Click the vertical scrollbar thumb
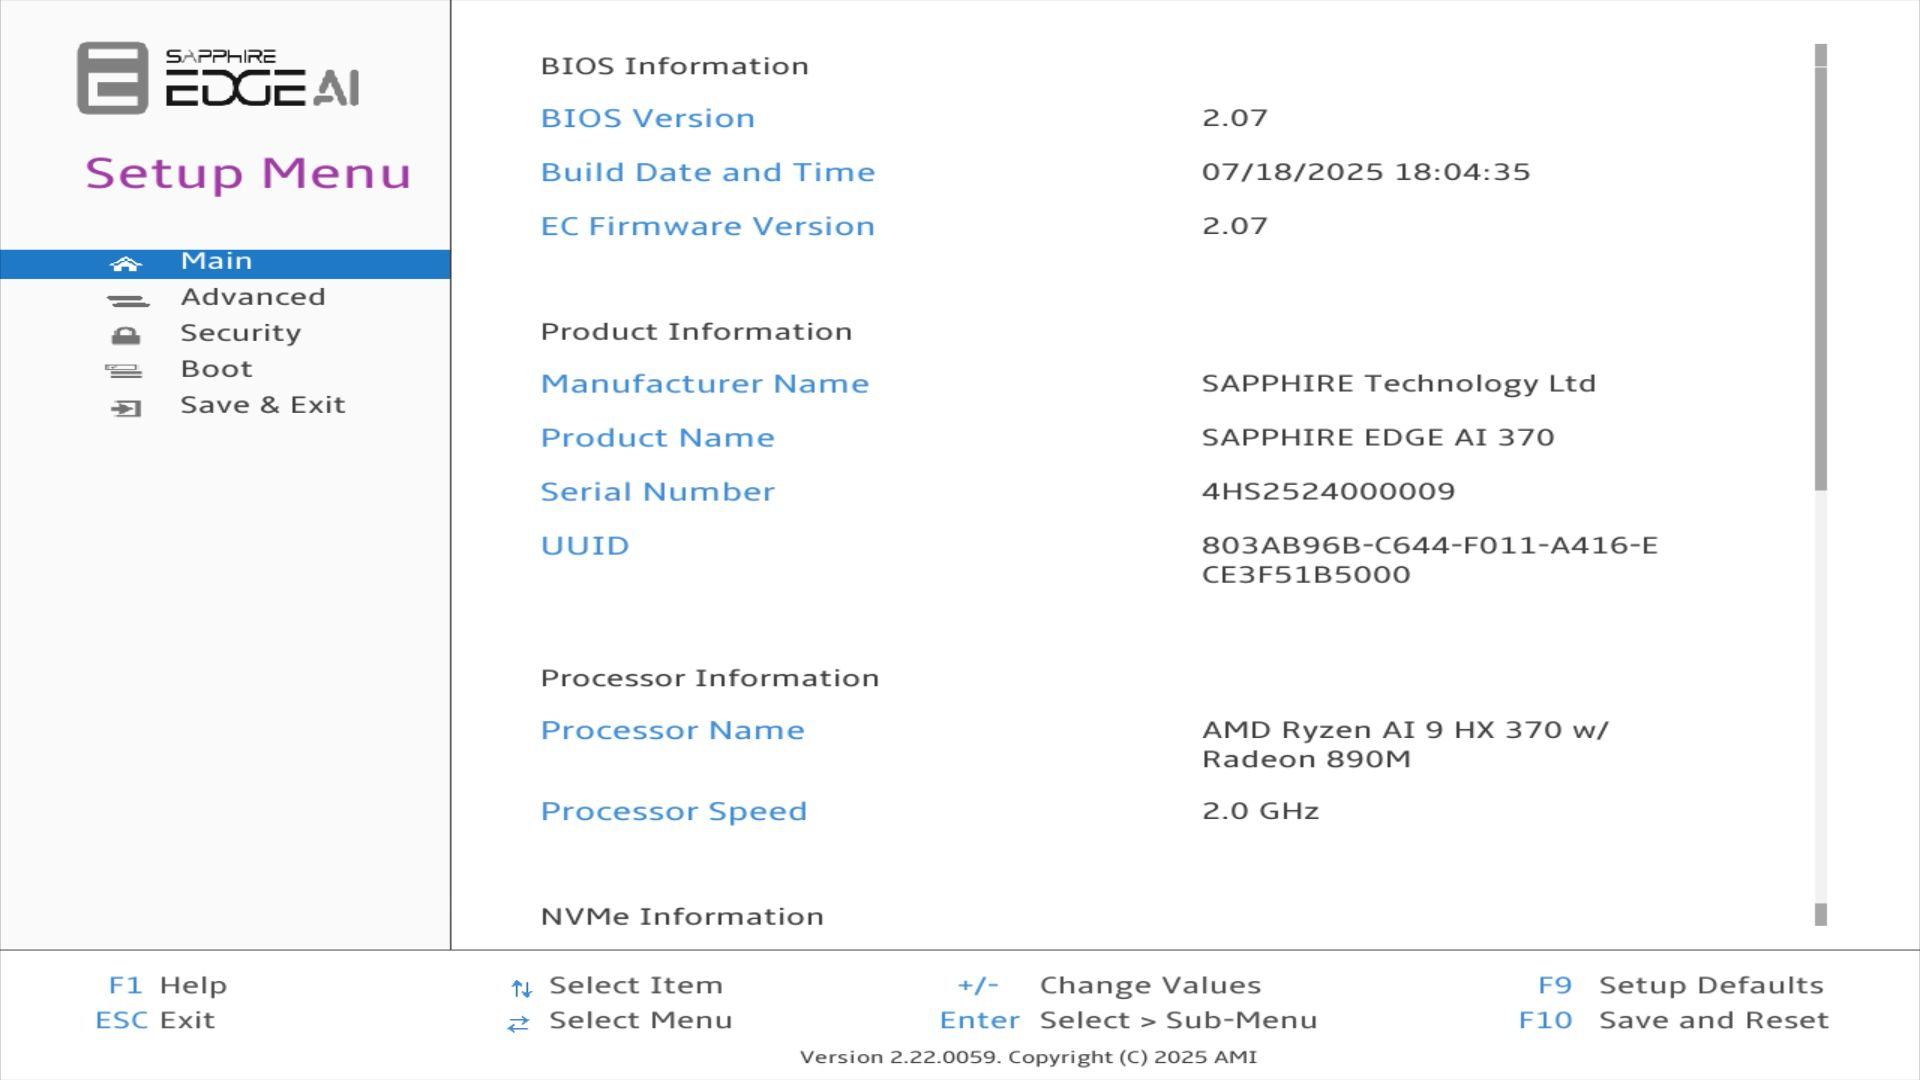The height and width of the screenshot is (1080, 1920). pos(1820,278)
